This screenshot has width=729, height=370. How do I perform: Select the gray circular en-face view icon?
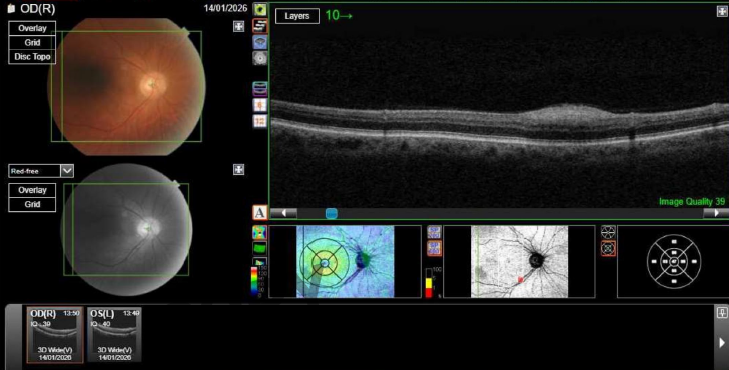pyautogui.click(x=260, y=58)
